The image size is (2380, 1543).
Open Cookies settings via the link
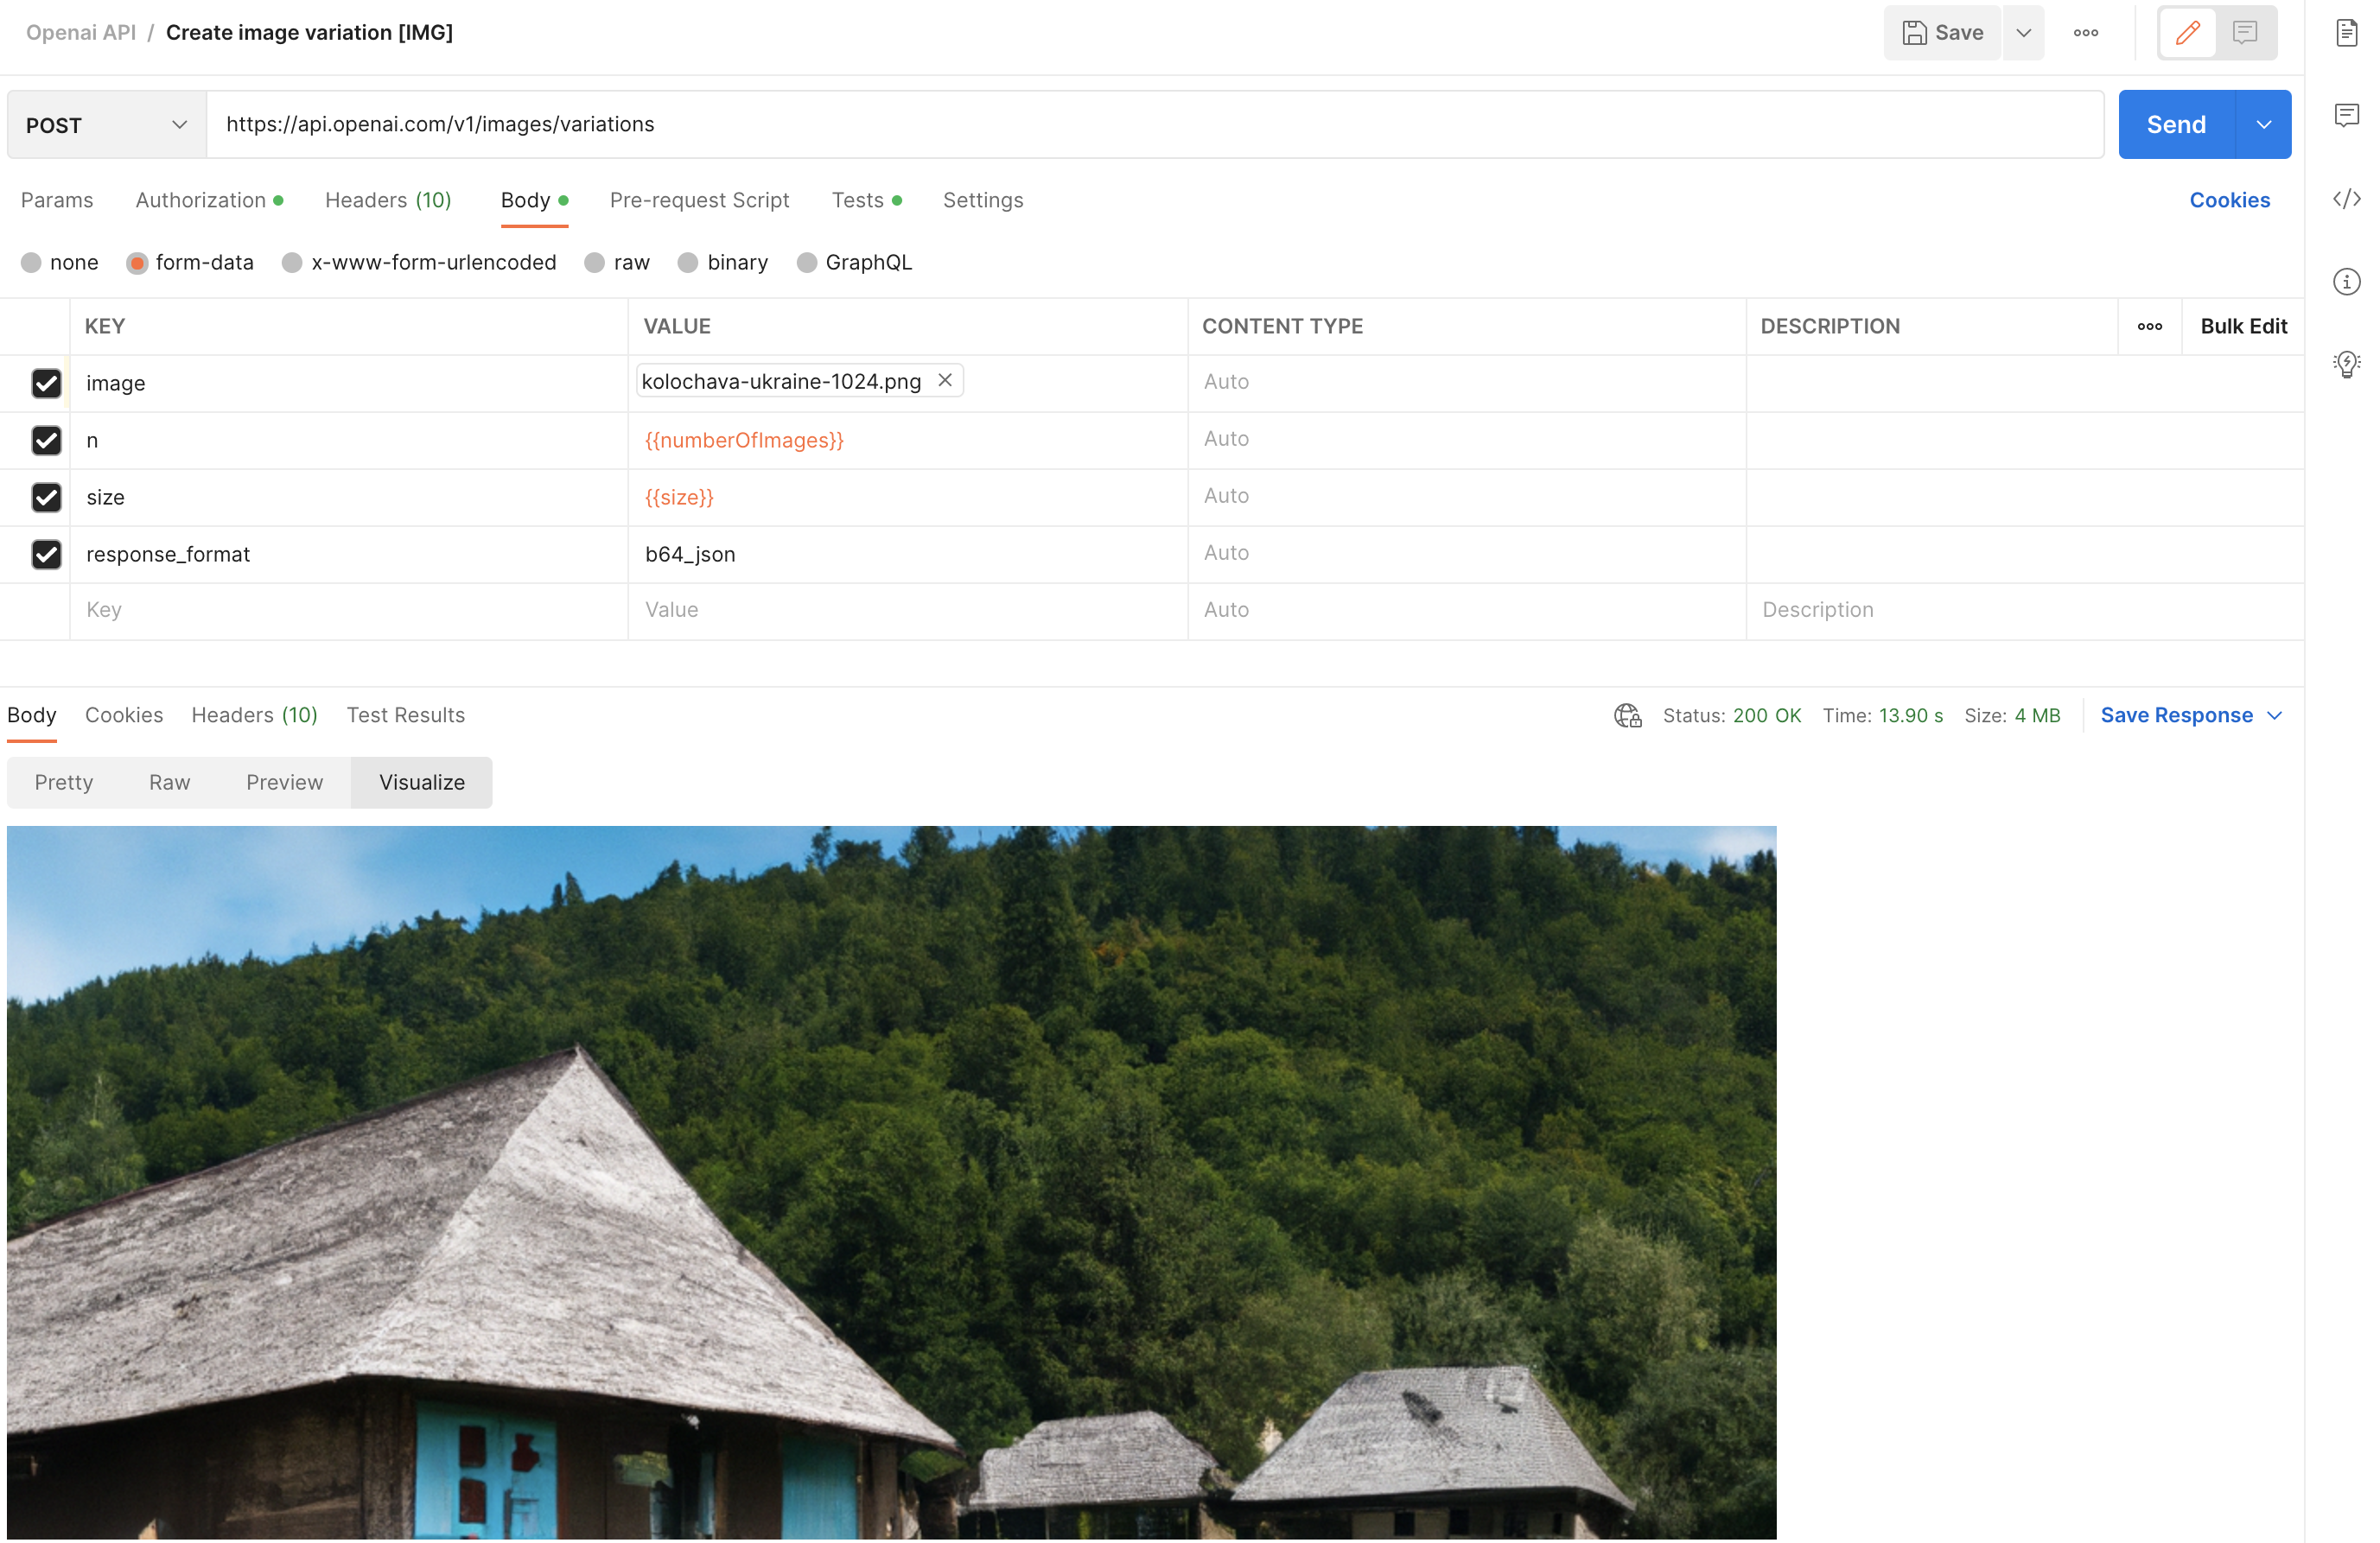point(2229,200)
